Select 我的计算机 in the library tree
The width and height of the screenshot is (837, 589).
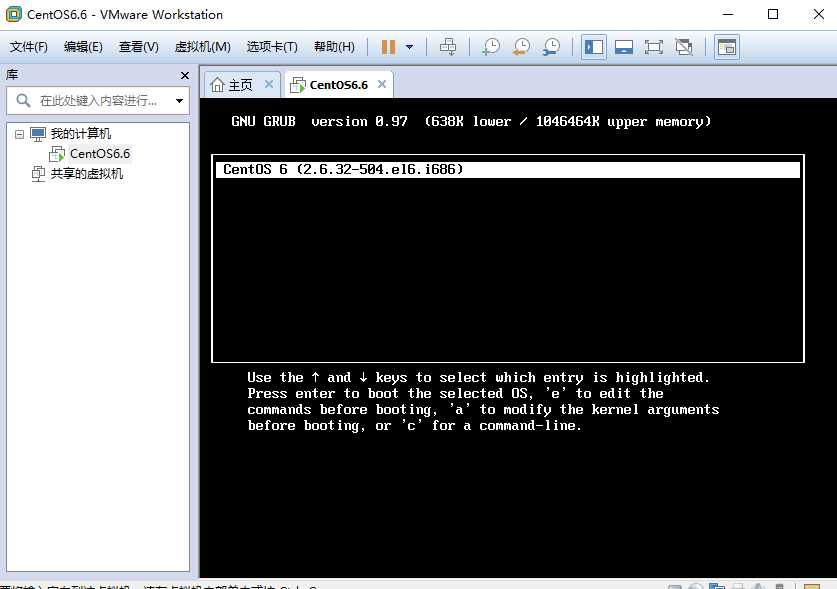[81, 133]
